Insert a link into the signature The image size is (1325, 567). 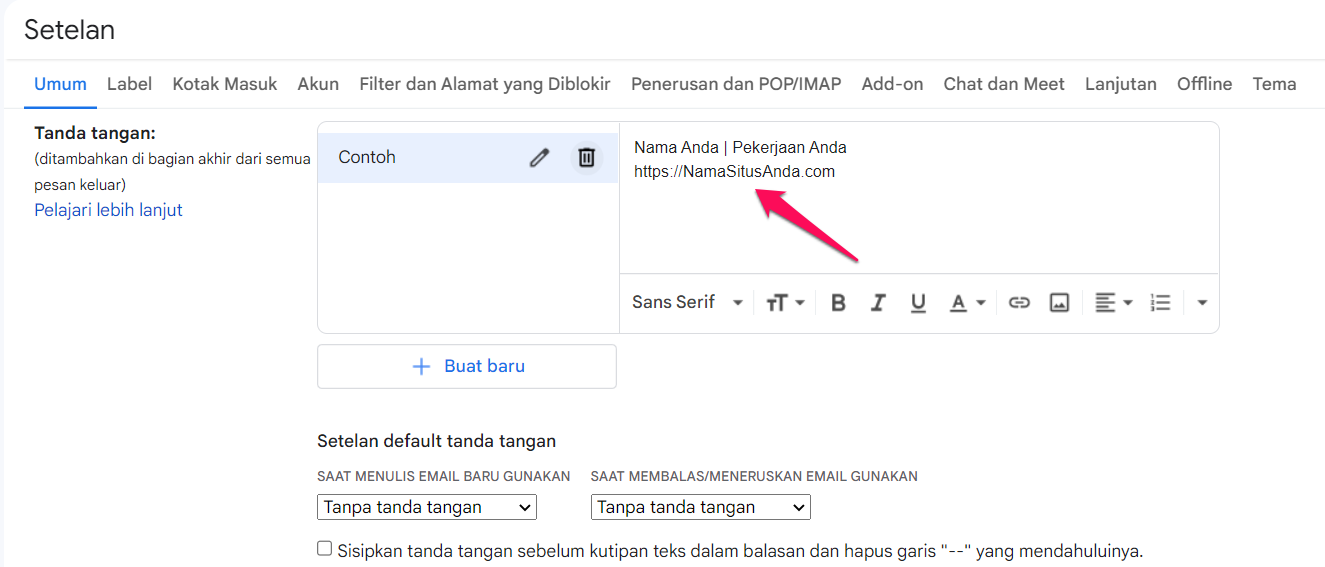[1019, 302]
